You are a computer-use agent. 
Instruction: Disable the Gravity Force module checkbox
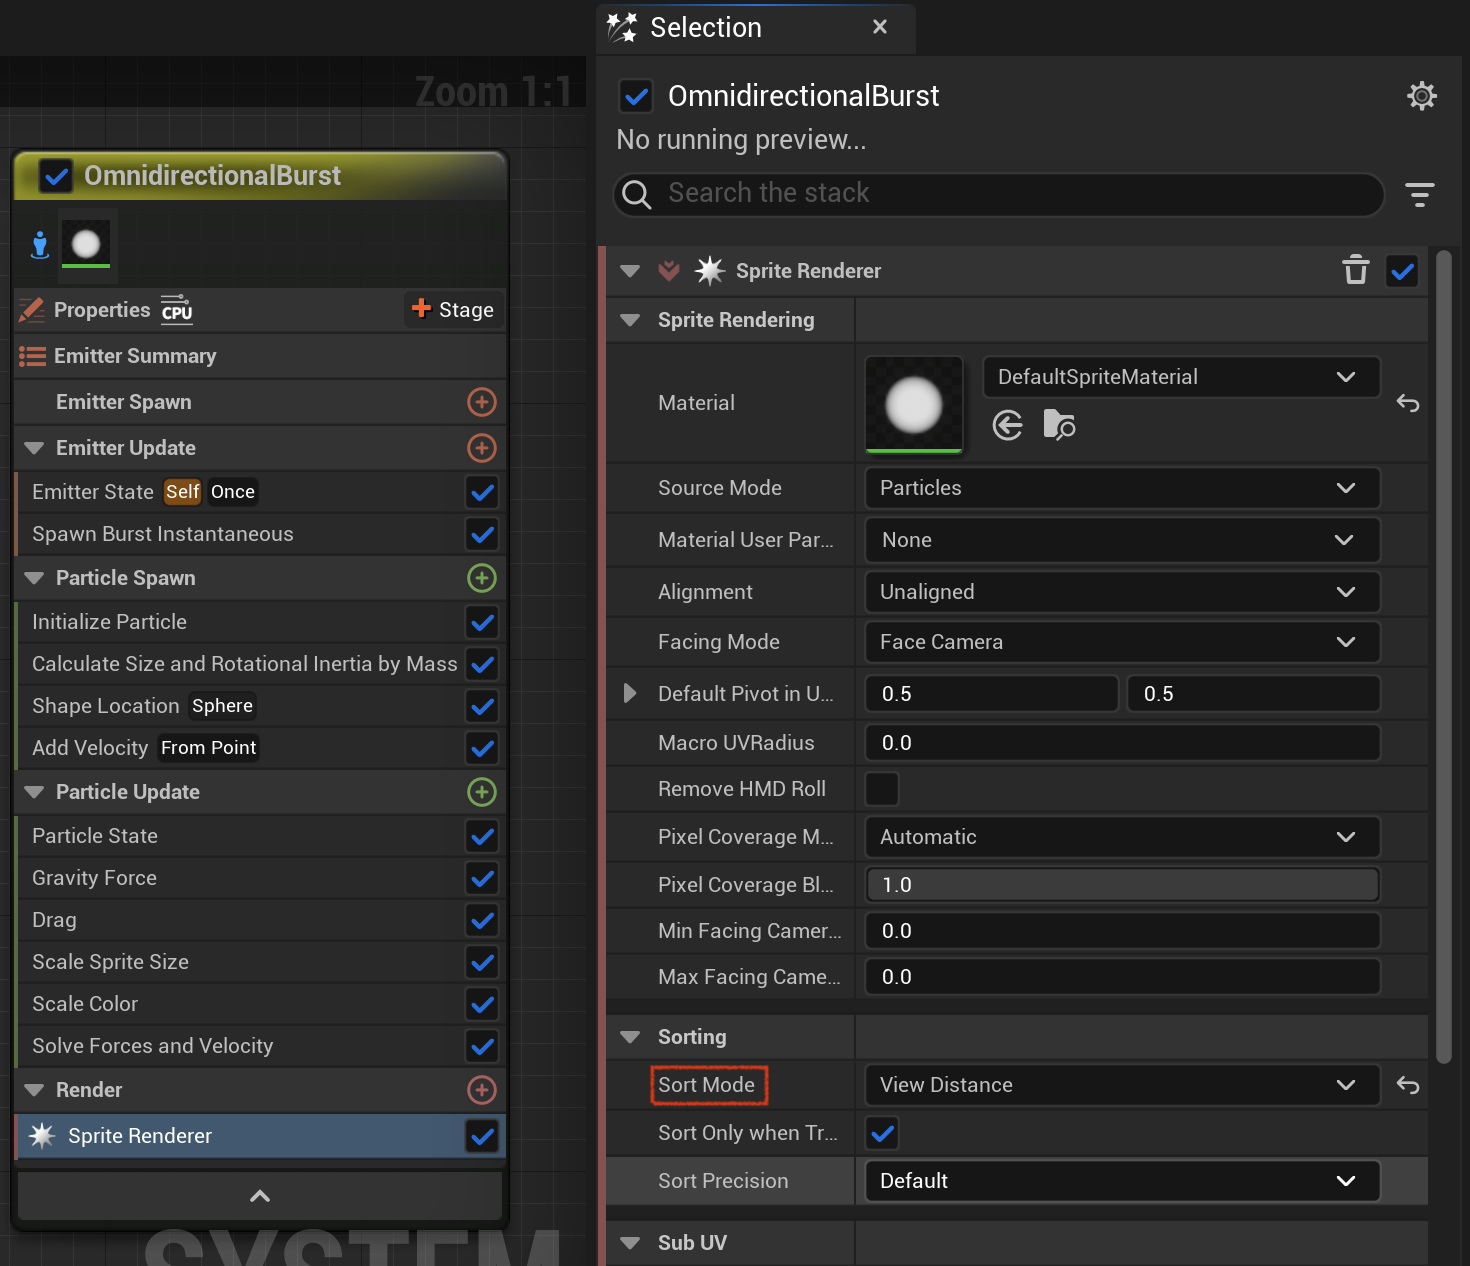tap(482, 878)
